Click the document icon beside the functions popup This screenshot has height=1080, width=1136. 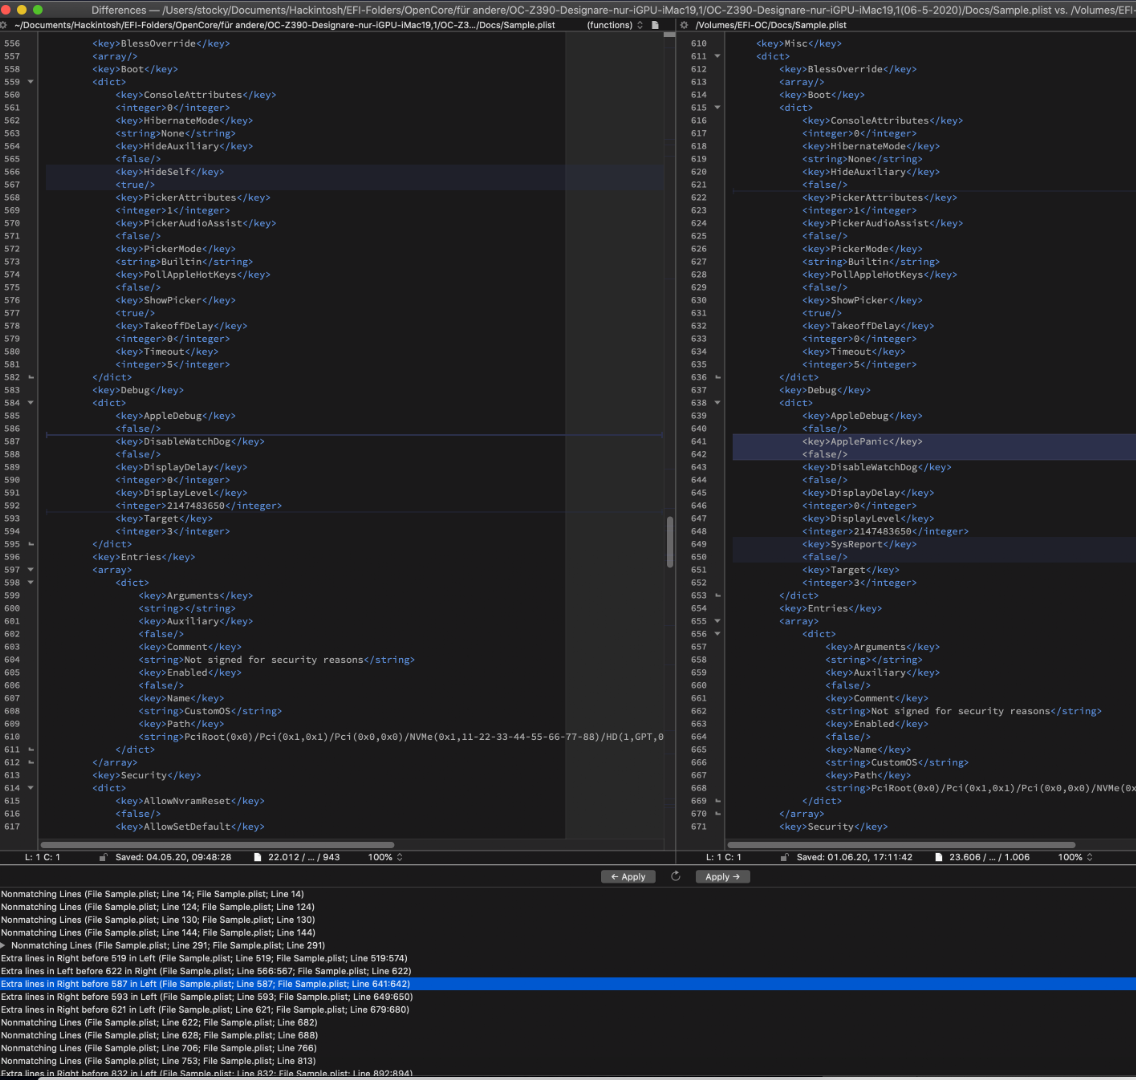654,24
